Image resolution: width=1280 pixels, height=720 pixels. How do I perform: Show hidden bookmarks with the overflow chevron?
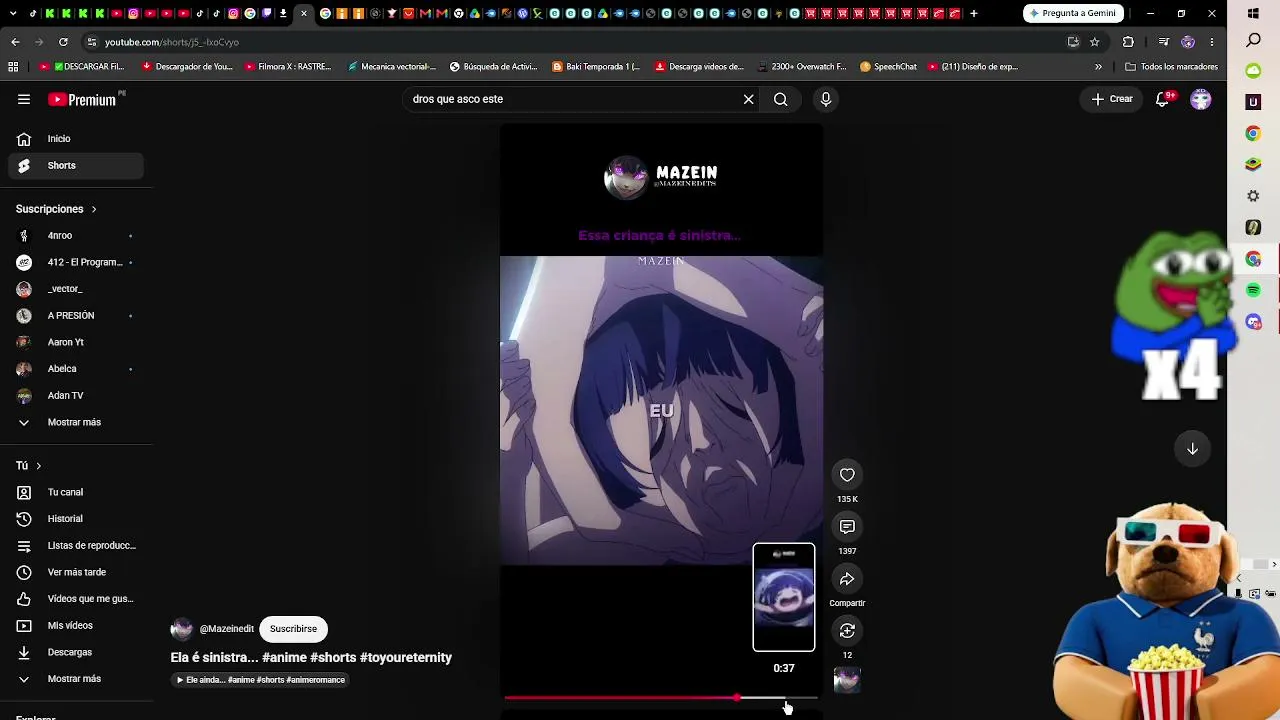[x=1098, y=67]
